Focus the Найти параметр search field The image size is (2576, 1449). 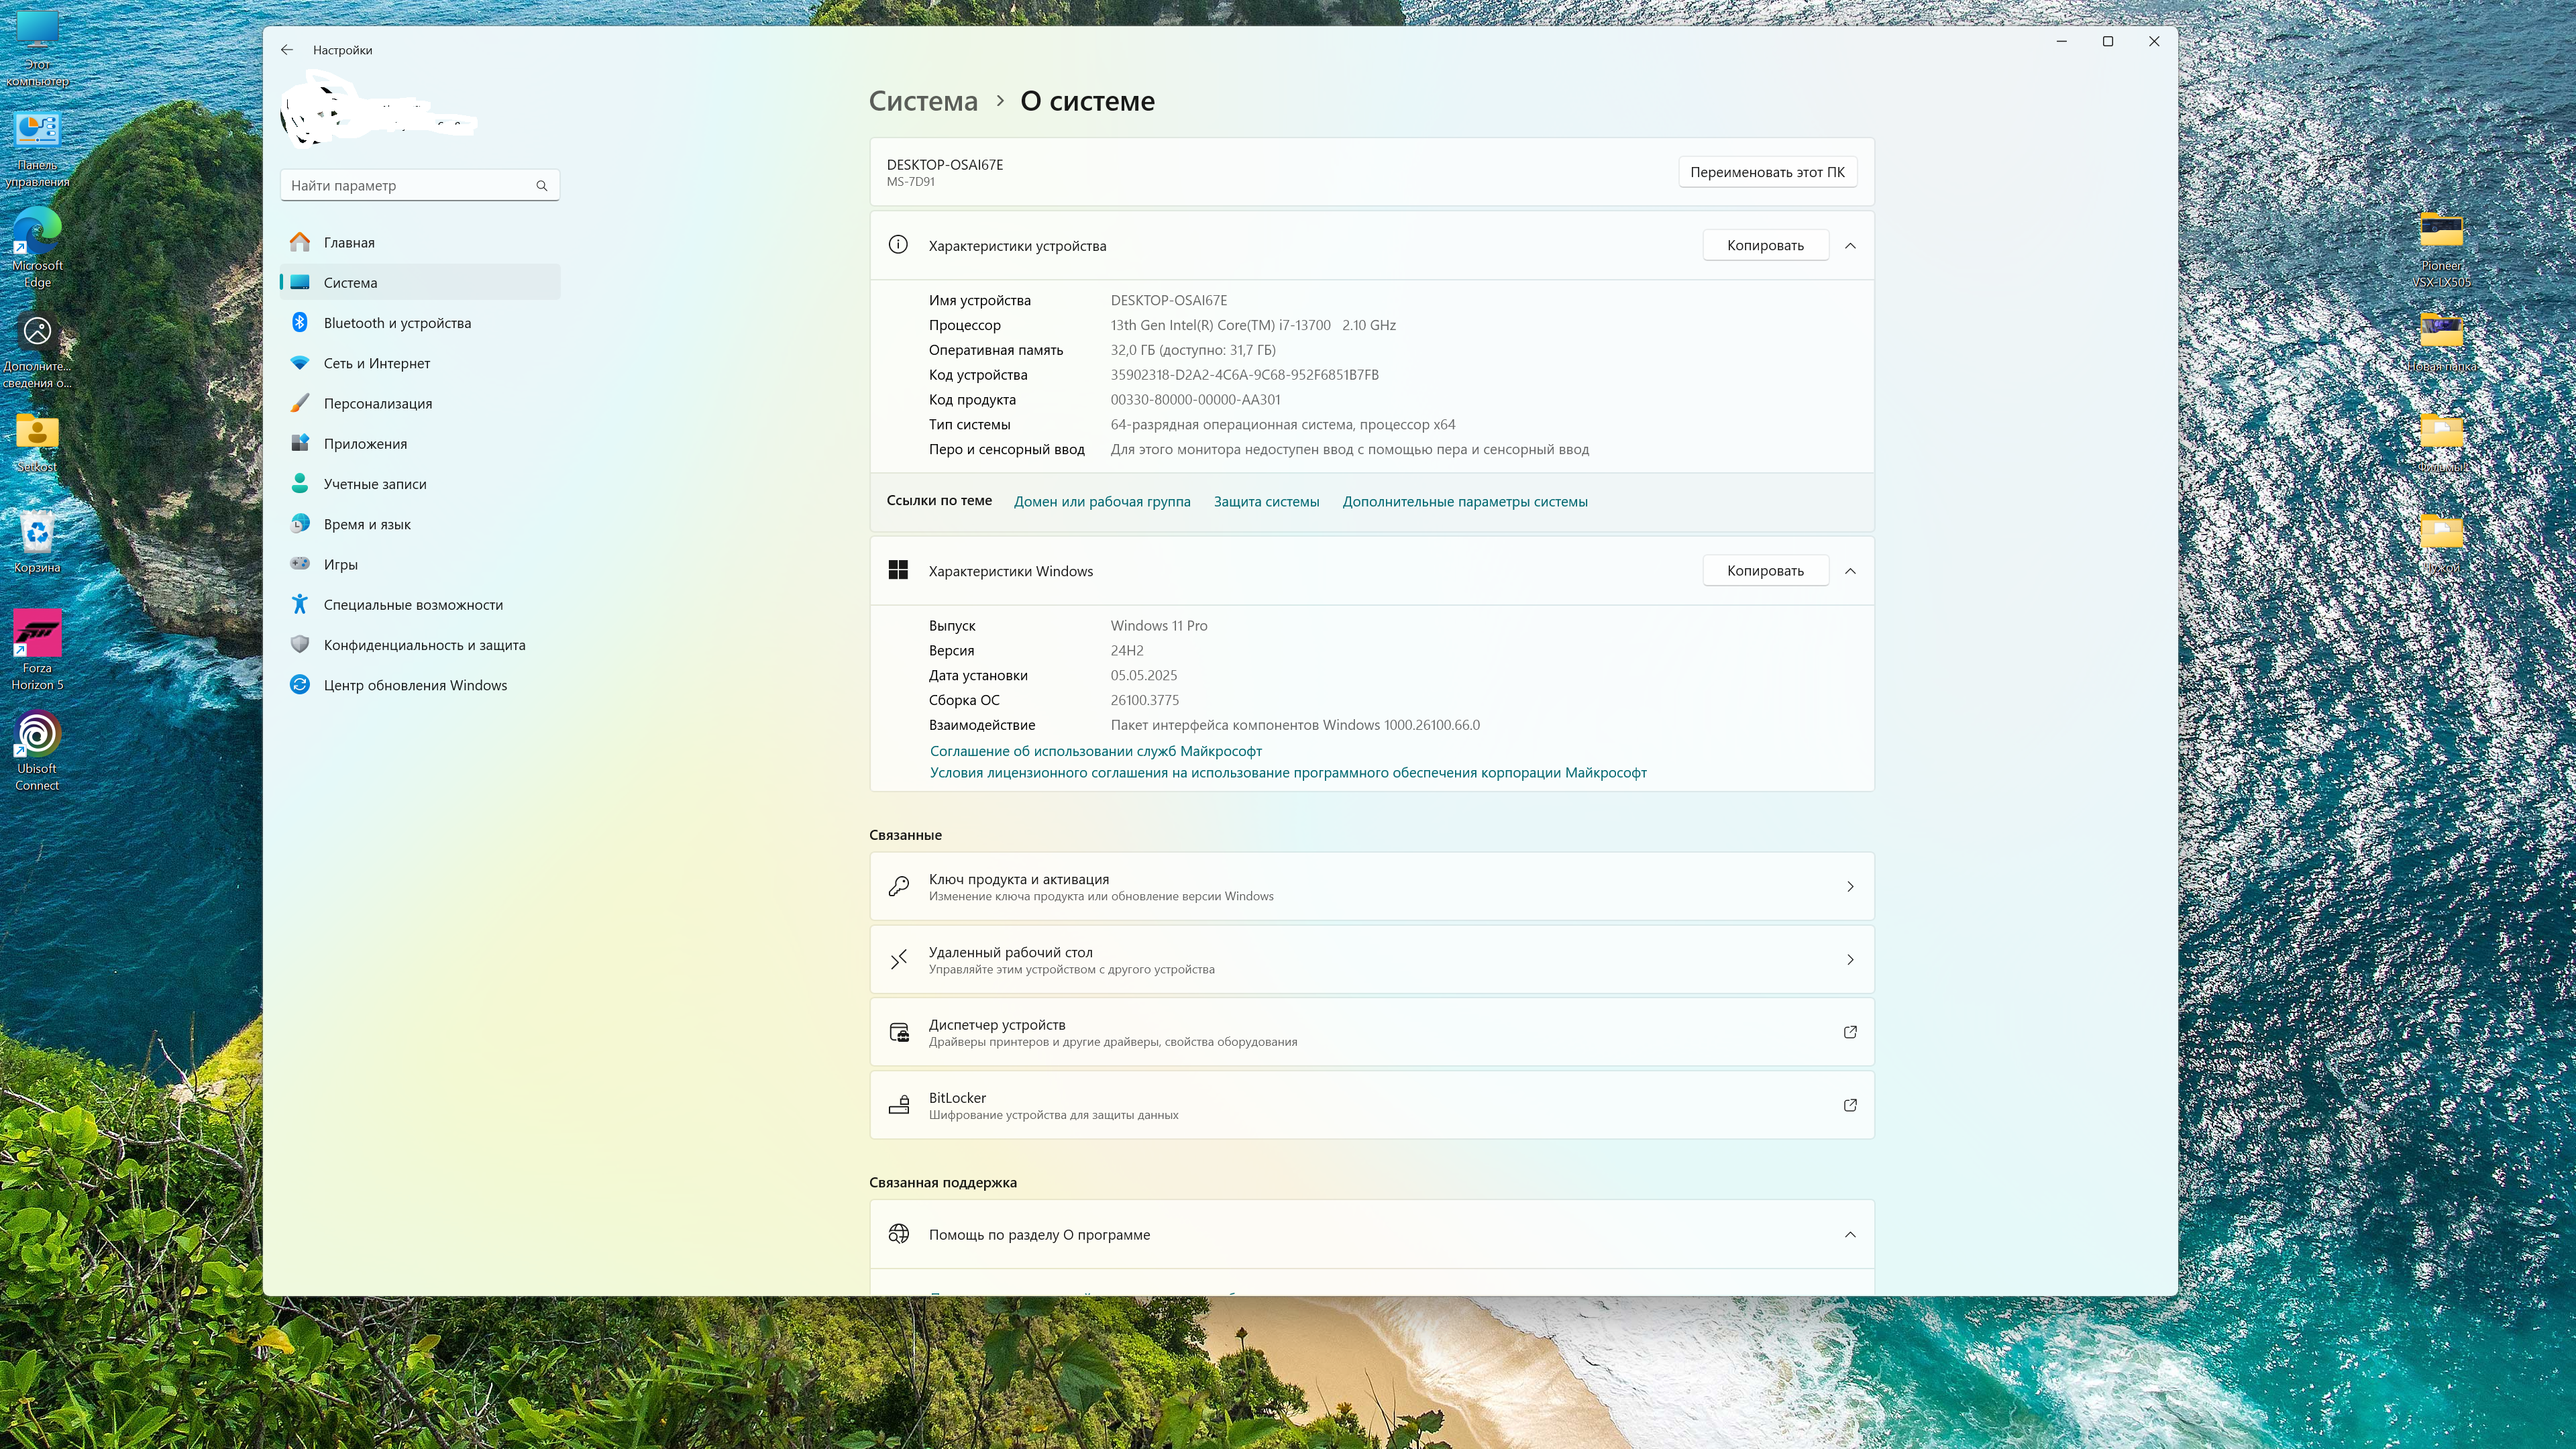[x=420, y=186]
